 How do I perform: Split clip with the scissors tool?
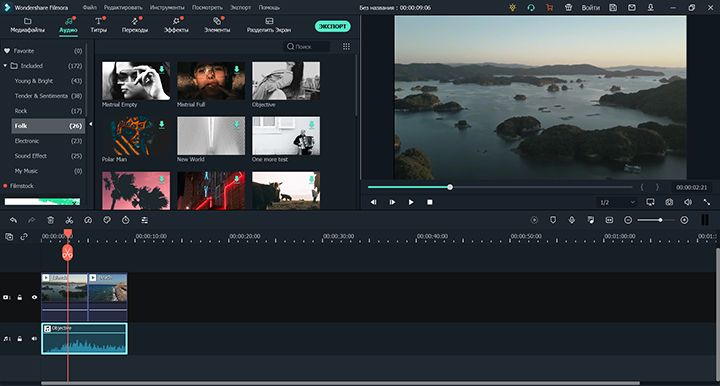coord(69,220)
